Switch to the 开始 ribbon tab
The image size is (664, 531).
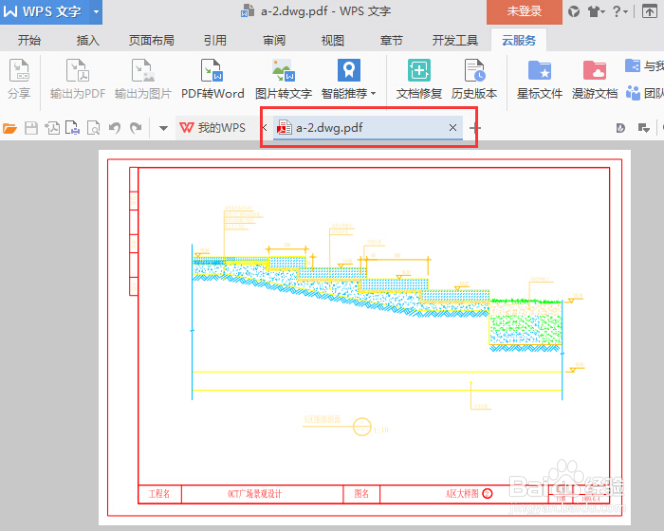(x=29, y=41)
